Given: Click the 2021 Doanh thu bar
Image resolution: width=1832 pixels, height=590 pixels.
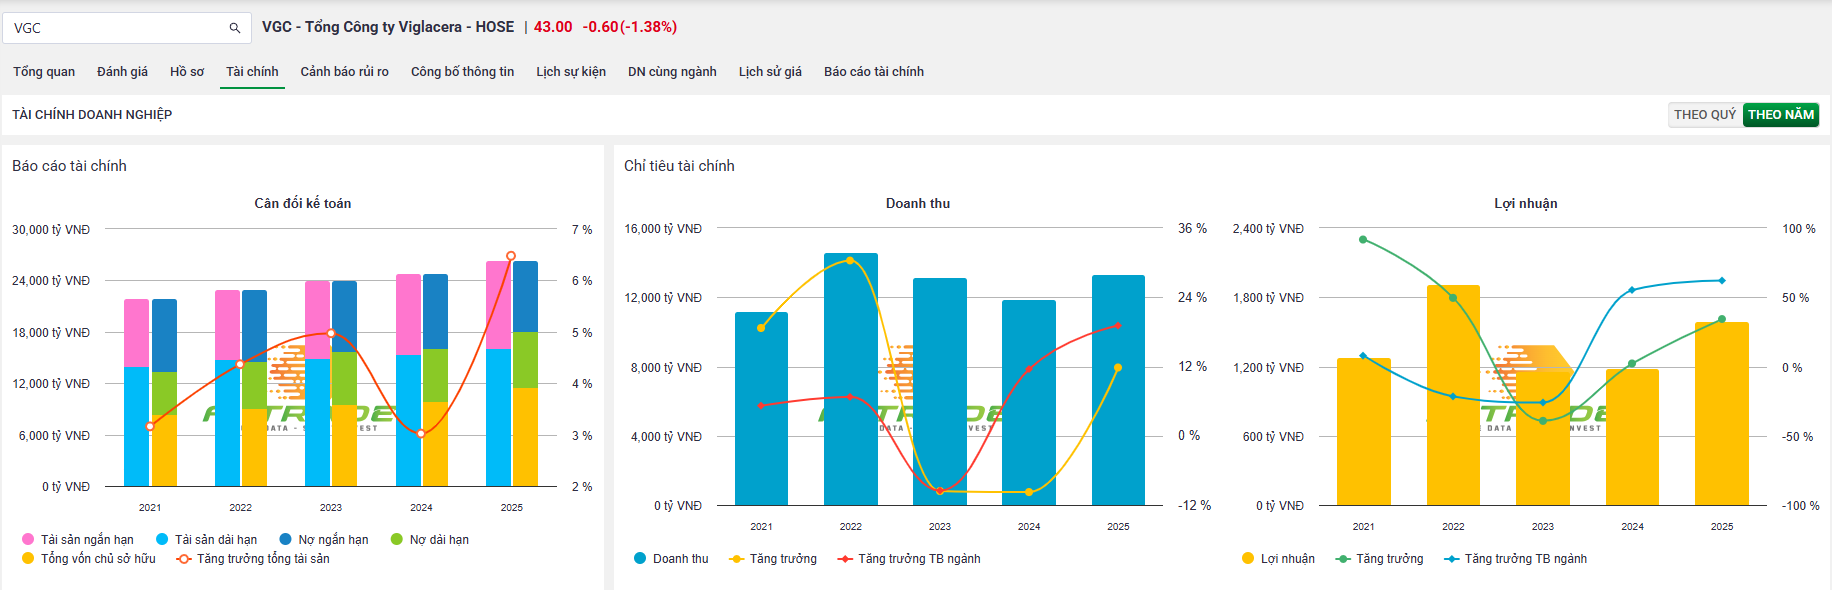Looking at the screenshot, I should click(x=761, y=409).
